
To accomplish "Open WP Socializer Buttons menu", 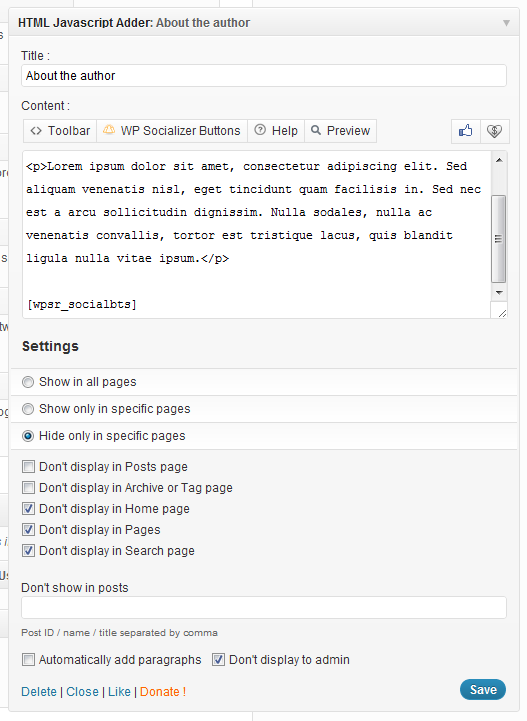I will (172, 131).
